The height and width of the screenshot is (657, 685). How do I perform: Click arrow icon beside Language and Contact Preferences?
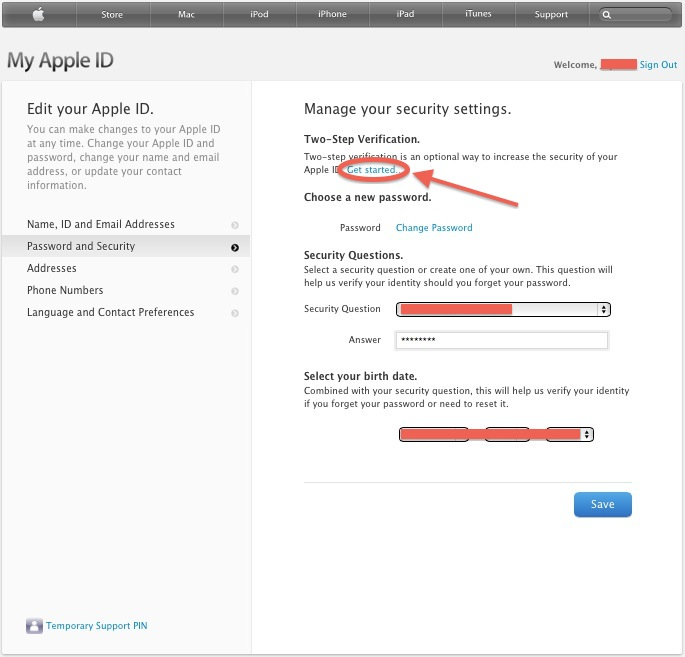click(x=235, y=313)
